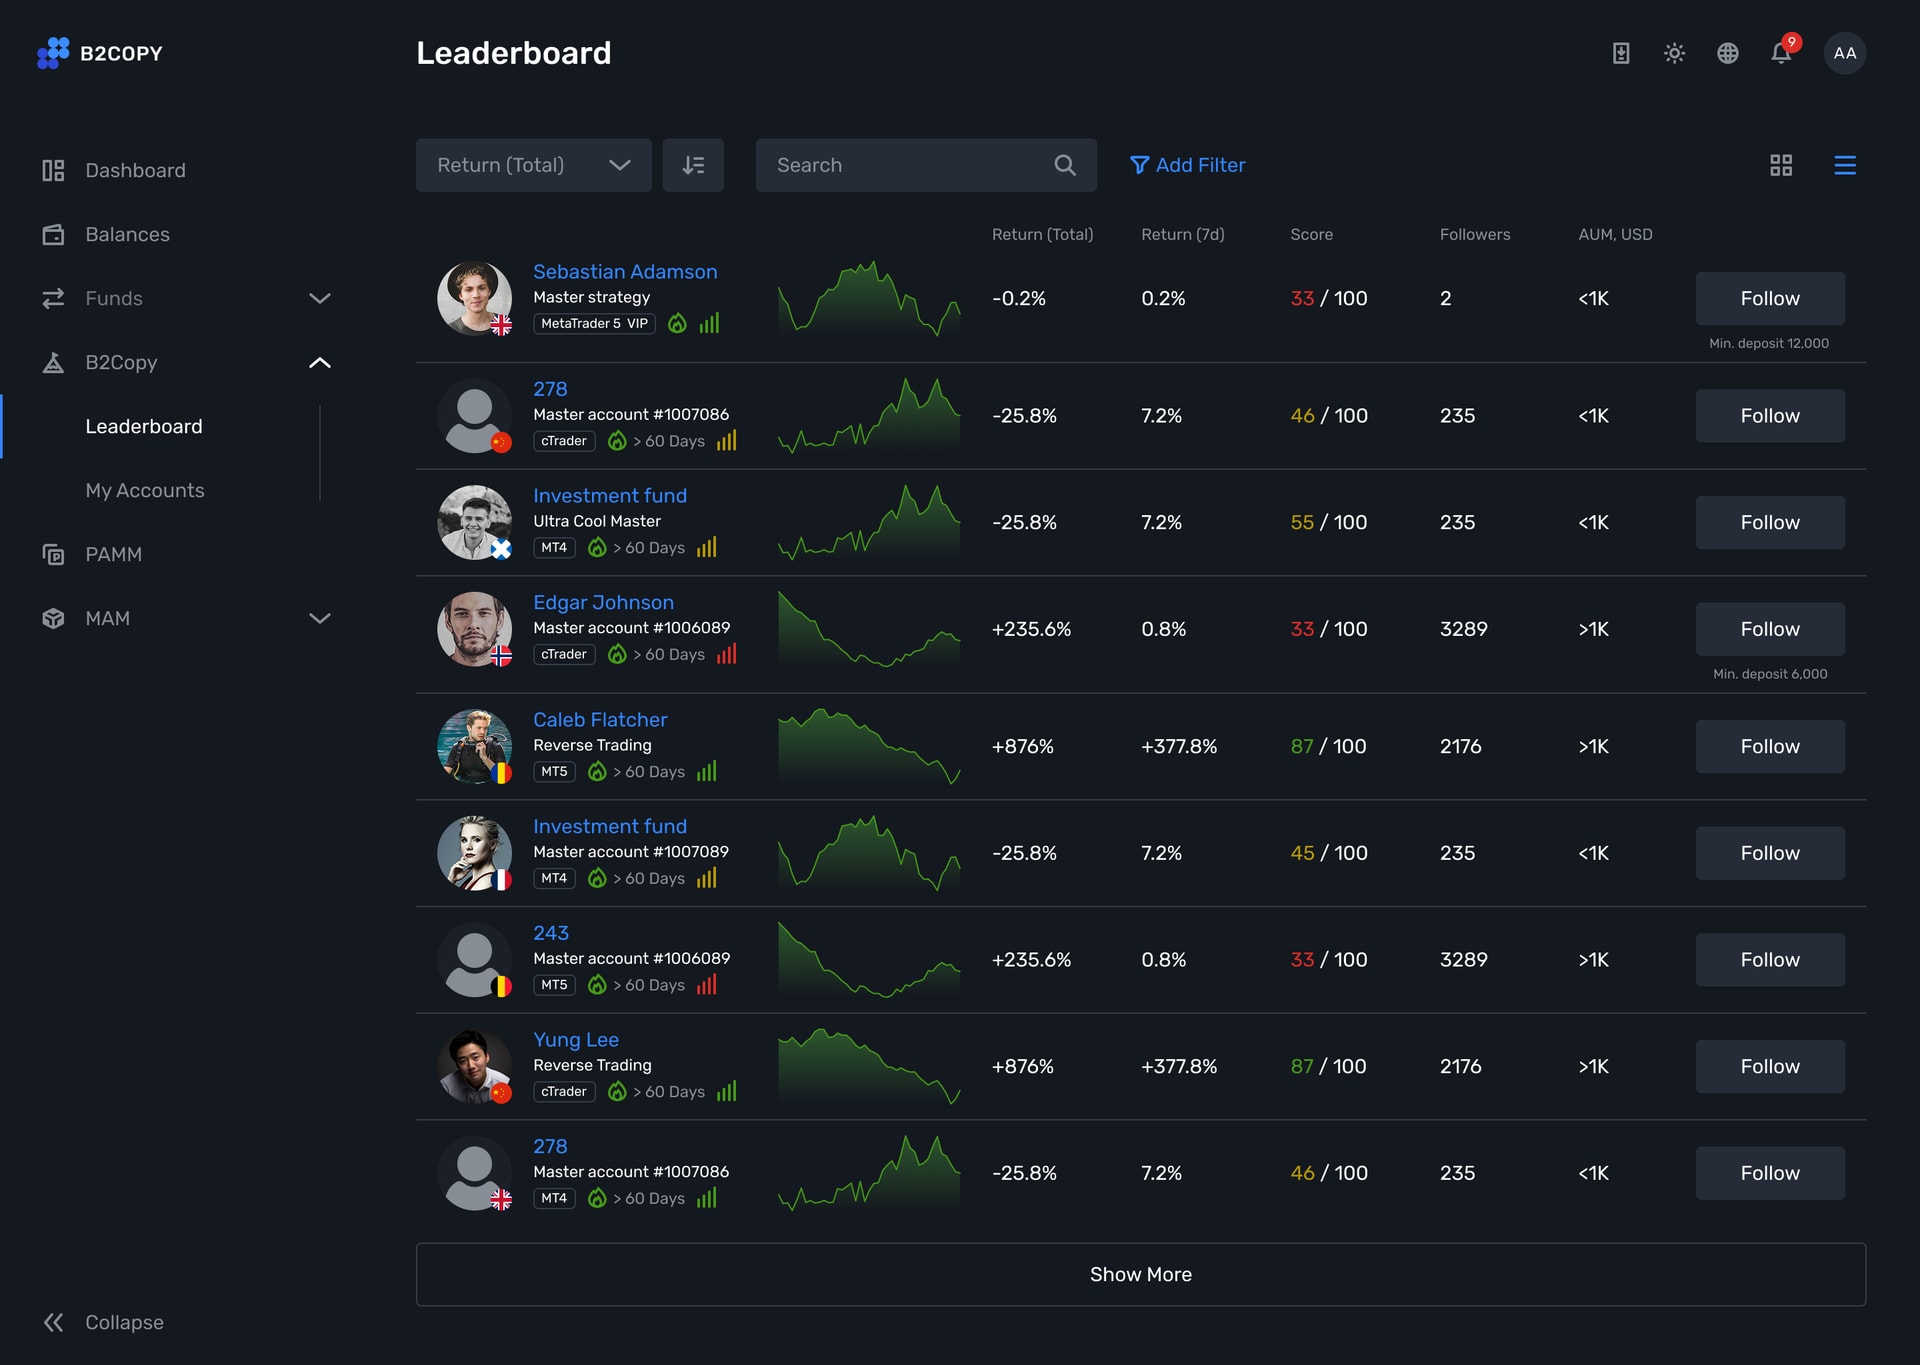Open the notifications bell
This screenshot has height=1365, width=1920.
1780,53
